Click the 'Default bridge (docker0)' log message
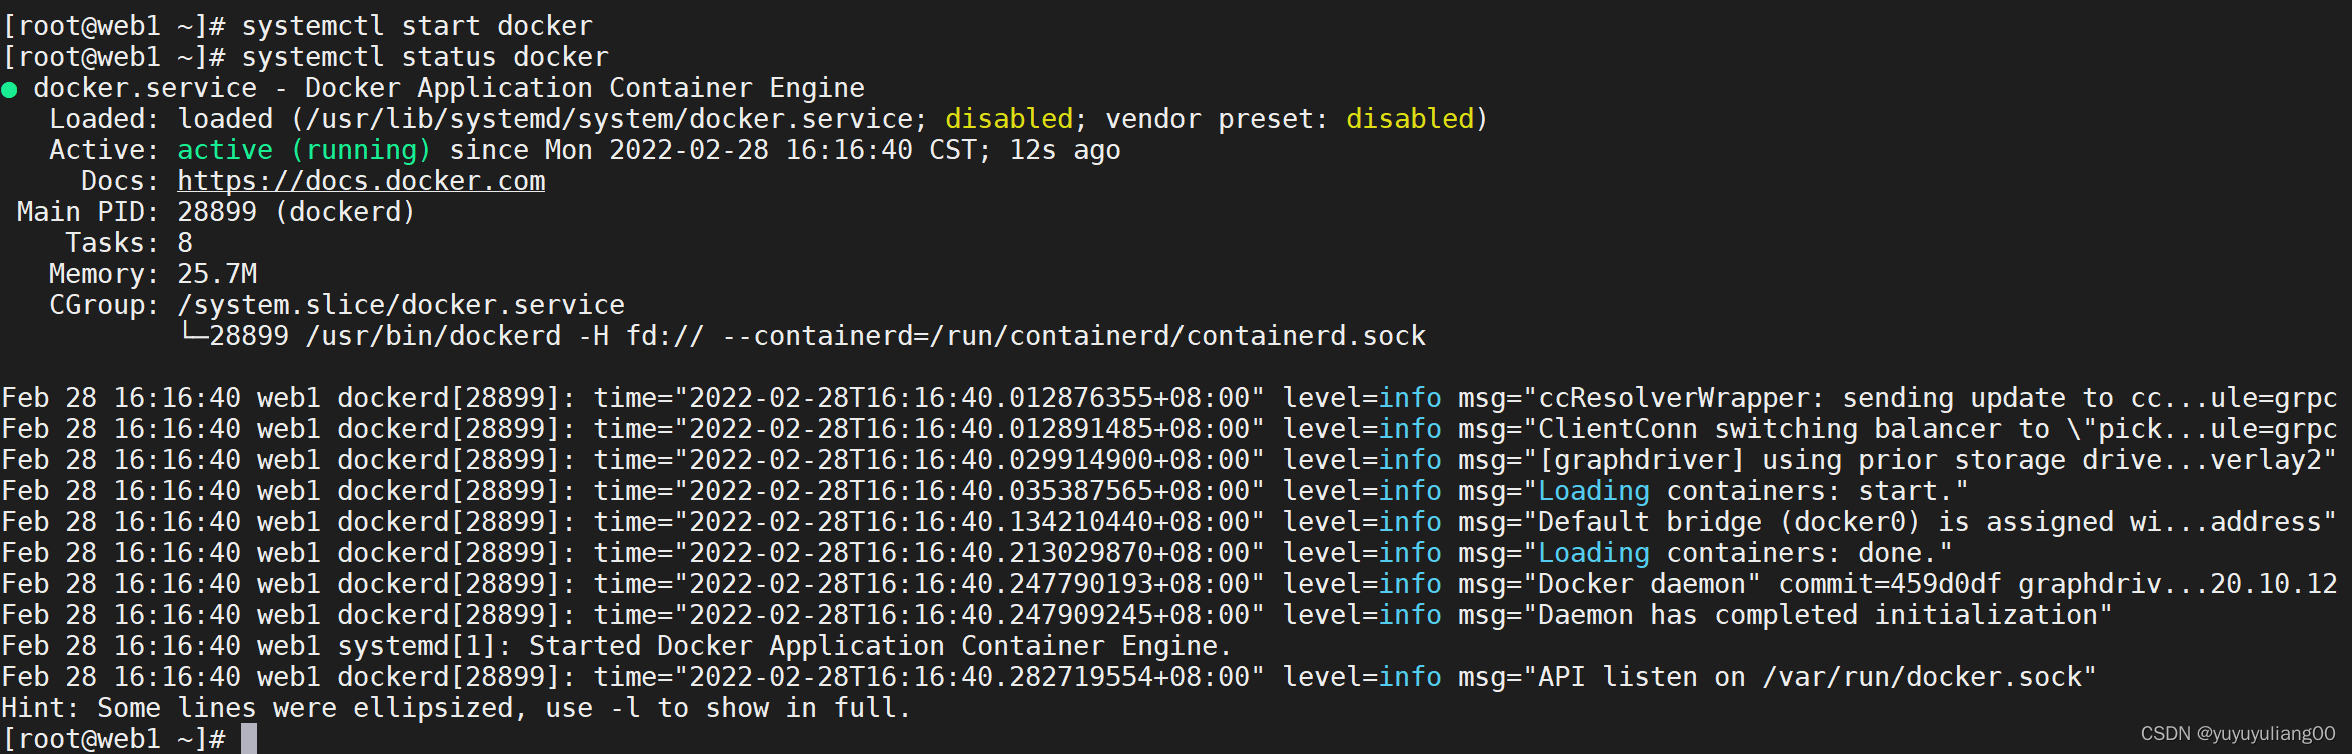This screenshot has height=754, width=2352. coord(1897,522)
